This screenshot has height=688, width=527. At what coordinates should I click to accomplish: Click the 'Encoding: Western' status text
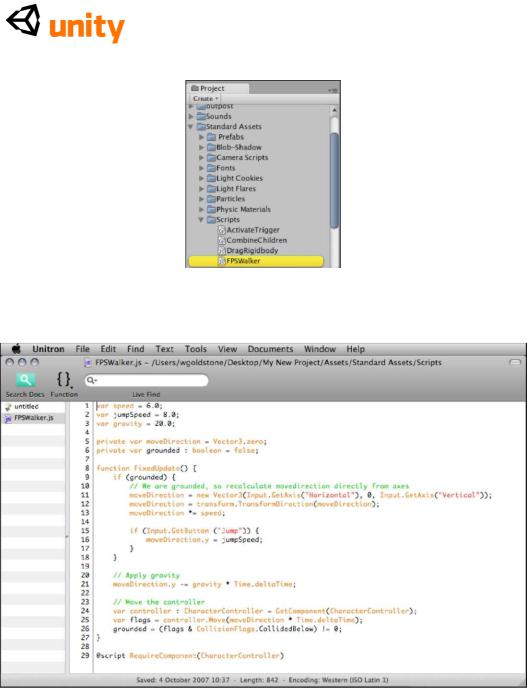[x=338, y=680]
